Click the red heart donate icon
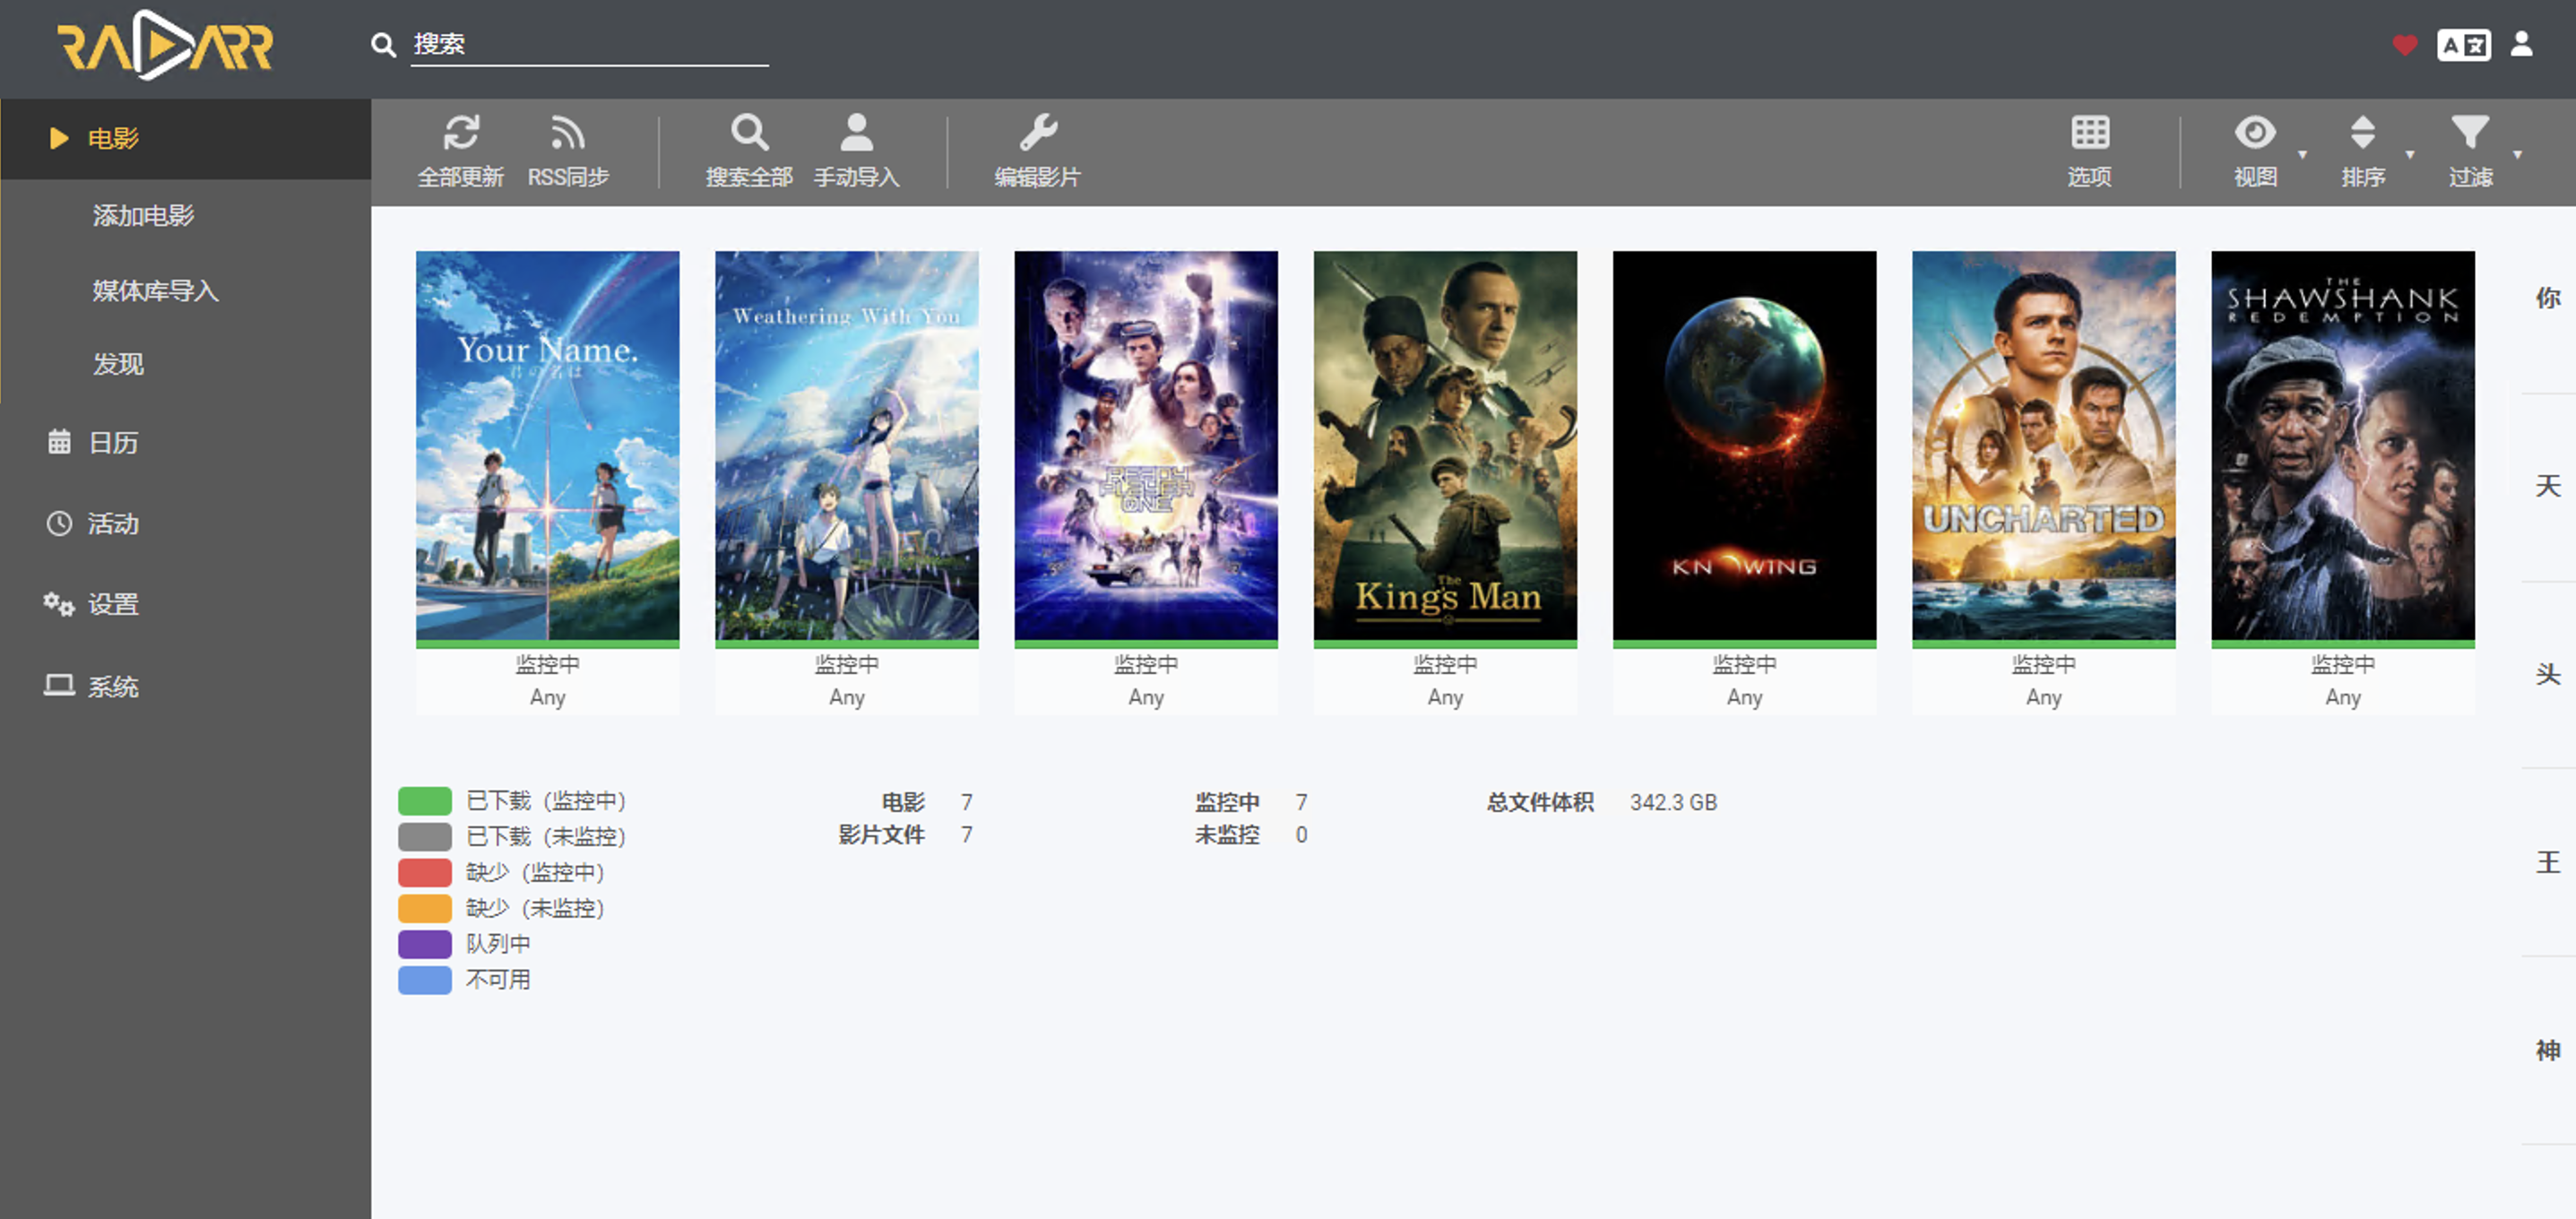The width and height of the screenshot is (2576, 1219). pyautogui.click(x=2405, y=45)
